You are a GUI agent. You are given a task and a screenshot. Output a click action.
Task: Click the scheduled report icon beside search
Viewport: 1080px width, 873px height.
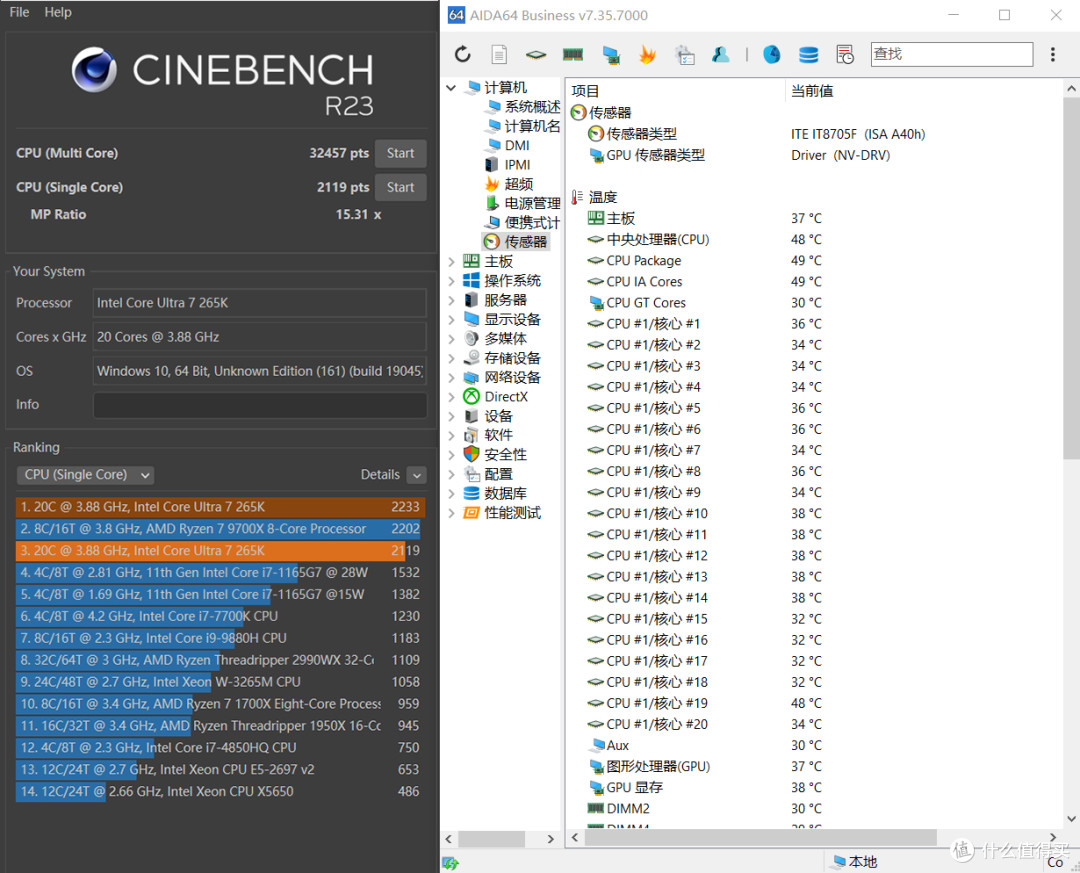click(x=845, y=54)
